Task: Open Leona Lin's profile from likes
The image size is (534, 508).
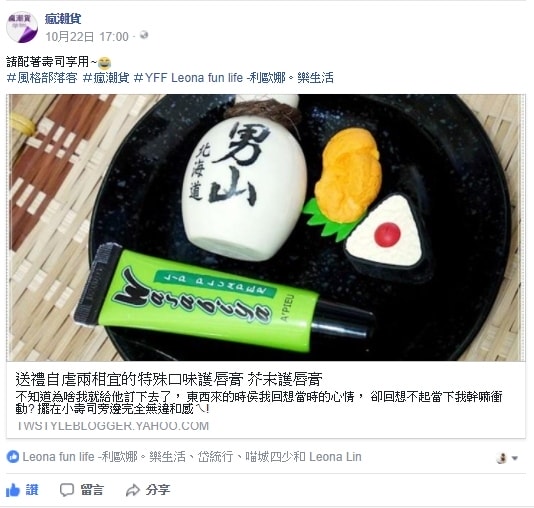Action: point(335,457)
